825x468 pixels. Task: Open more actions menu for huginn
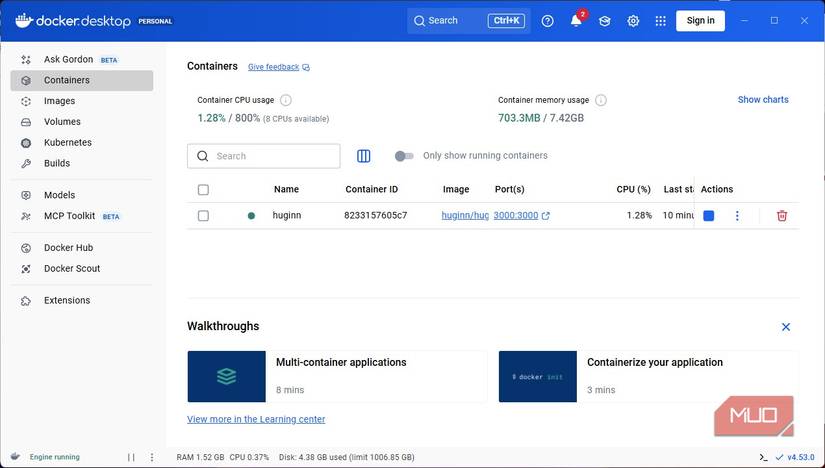pyautogui.click(x=737, y=215)
